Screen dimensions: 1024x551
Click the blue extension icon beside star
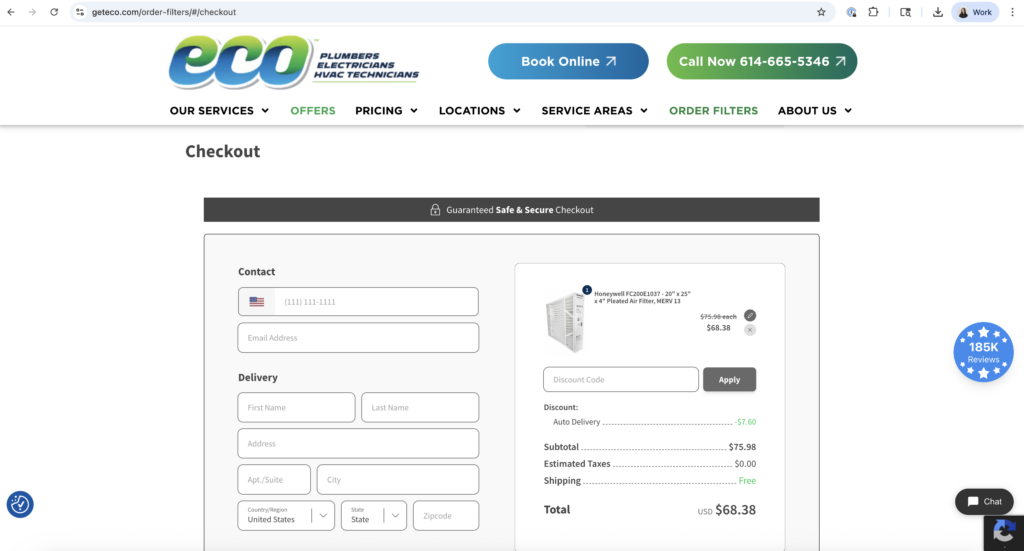click(851, 12)
